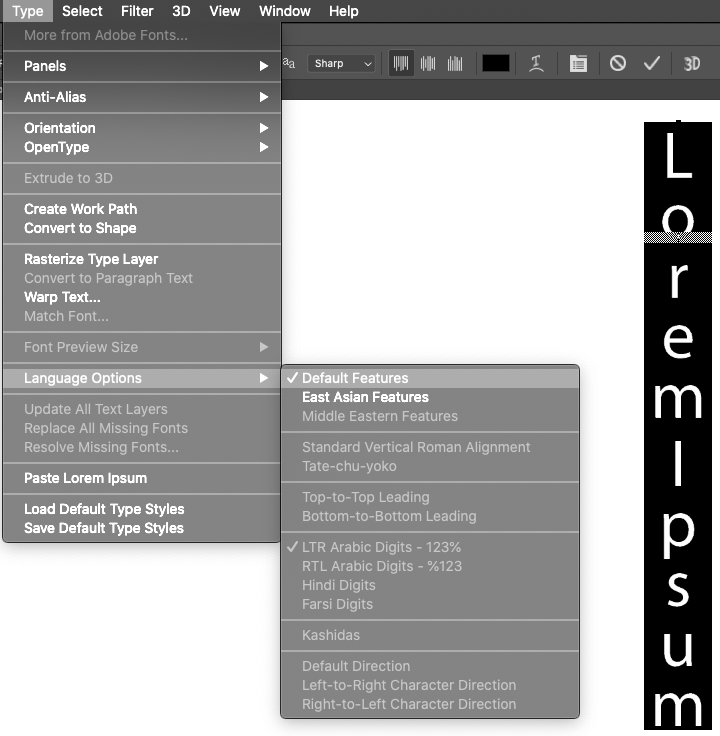The image size is (720, 736).
Task: Expand Font Preview Size submenu
Action: pyautogui.click(x=142, y=347)
